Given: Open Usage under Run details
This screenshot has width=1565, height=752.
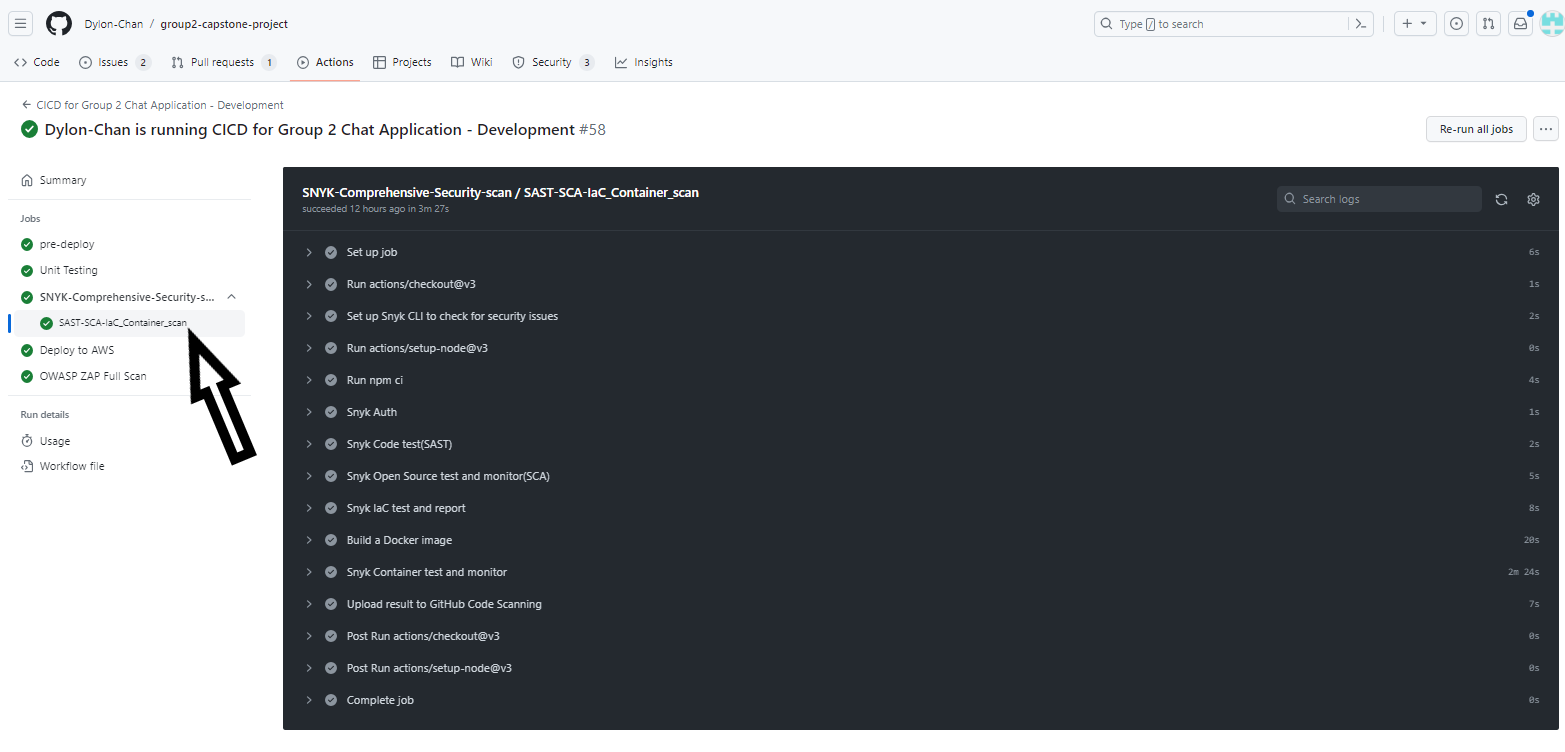Looking at the screenshot, I should [53, 441].
